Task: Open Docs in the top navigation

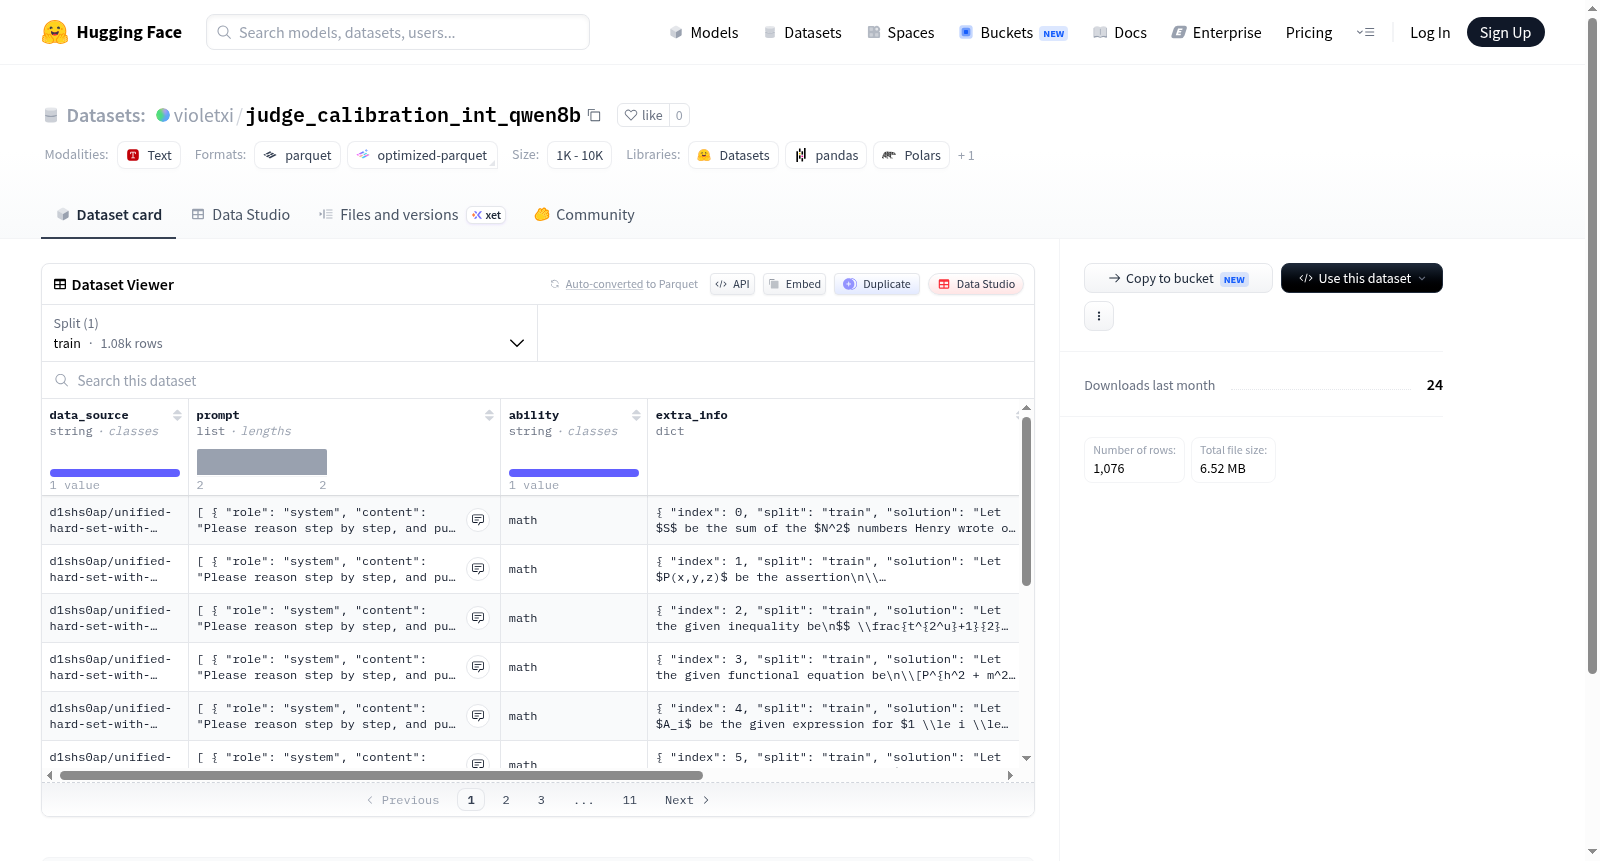Action: pos(1120,32)
